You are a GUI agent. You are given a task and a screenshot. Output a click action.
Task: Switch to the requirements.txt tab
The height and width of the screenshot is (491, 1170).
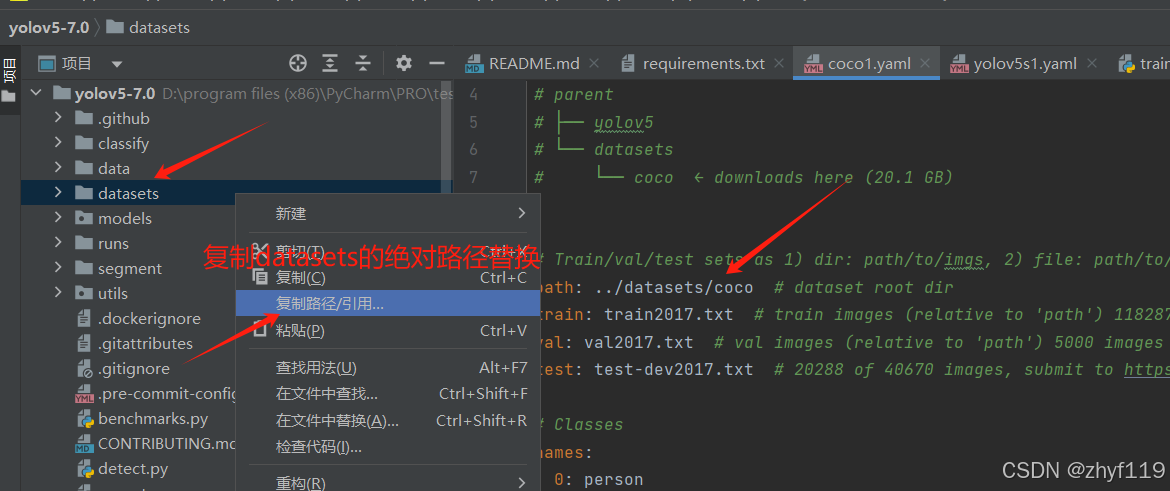tap(704, 63)
